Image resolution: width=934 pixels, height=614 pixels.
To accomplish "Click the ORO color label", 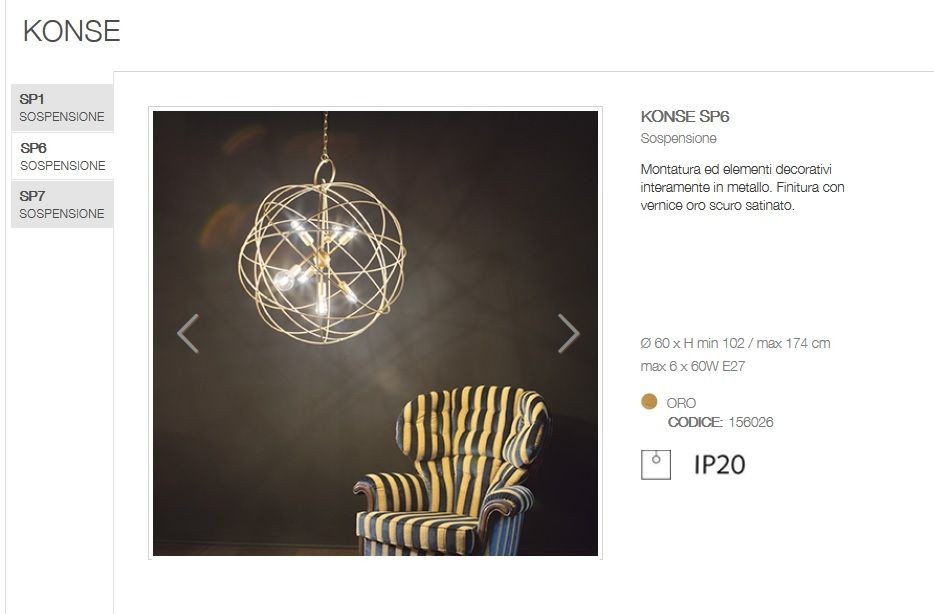I will [x=681, y=403].
